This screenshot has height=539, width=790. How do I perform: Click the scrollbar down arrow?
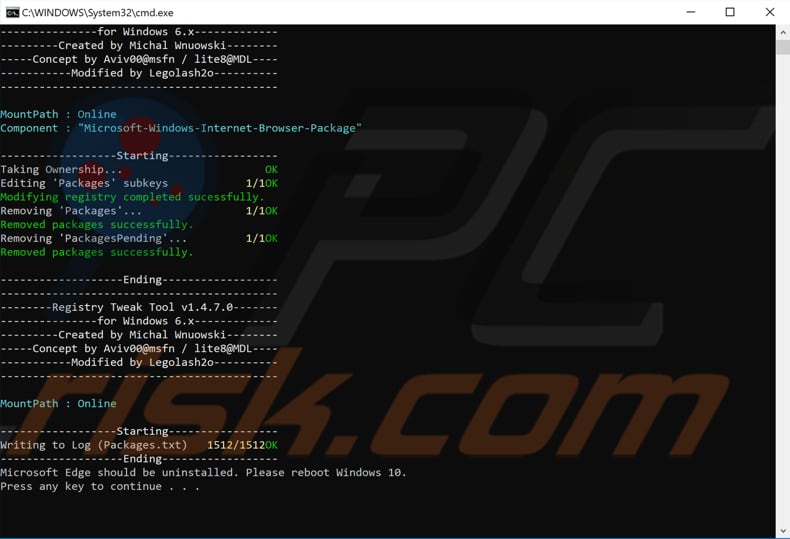(x=783, y=531)
